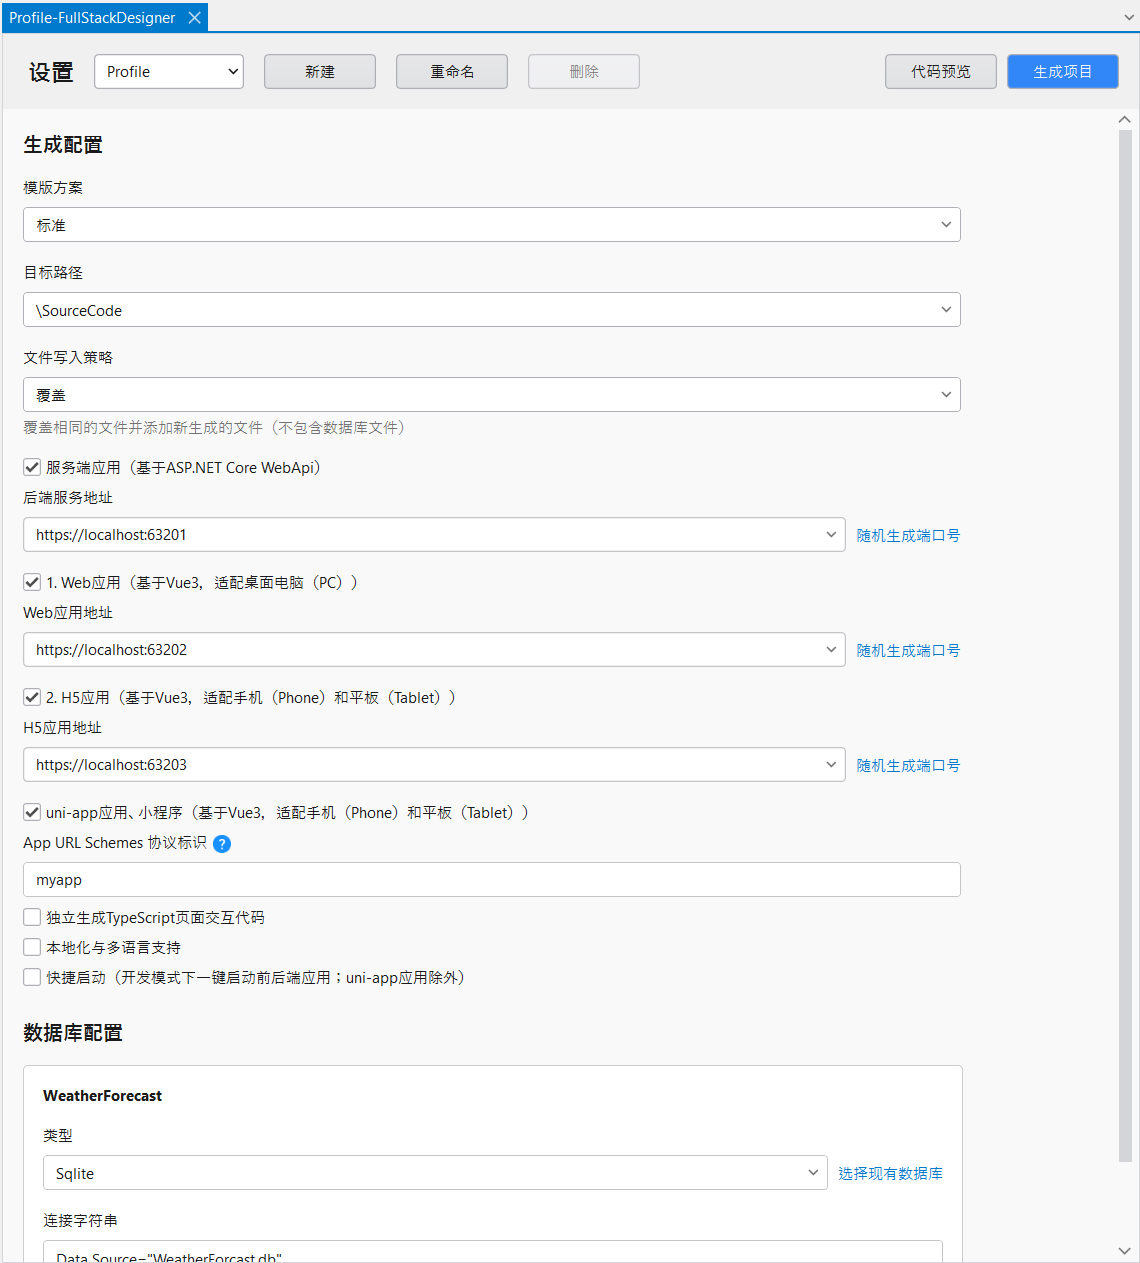Click the 选择现有数据库 link

pyautogui.click(x=890, y=1174)
